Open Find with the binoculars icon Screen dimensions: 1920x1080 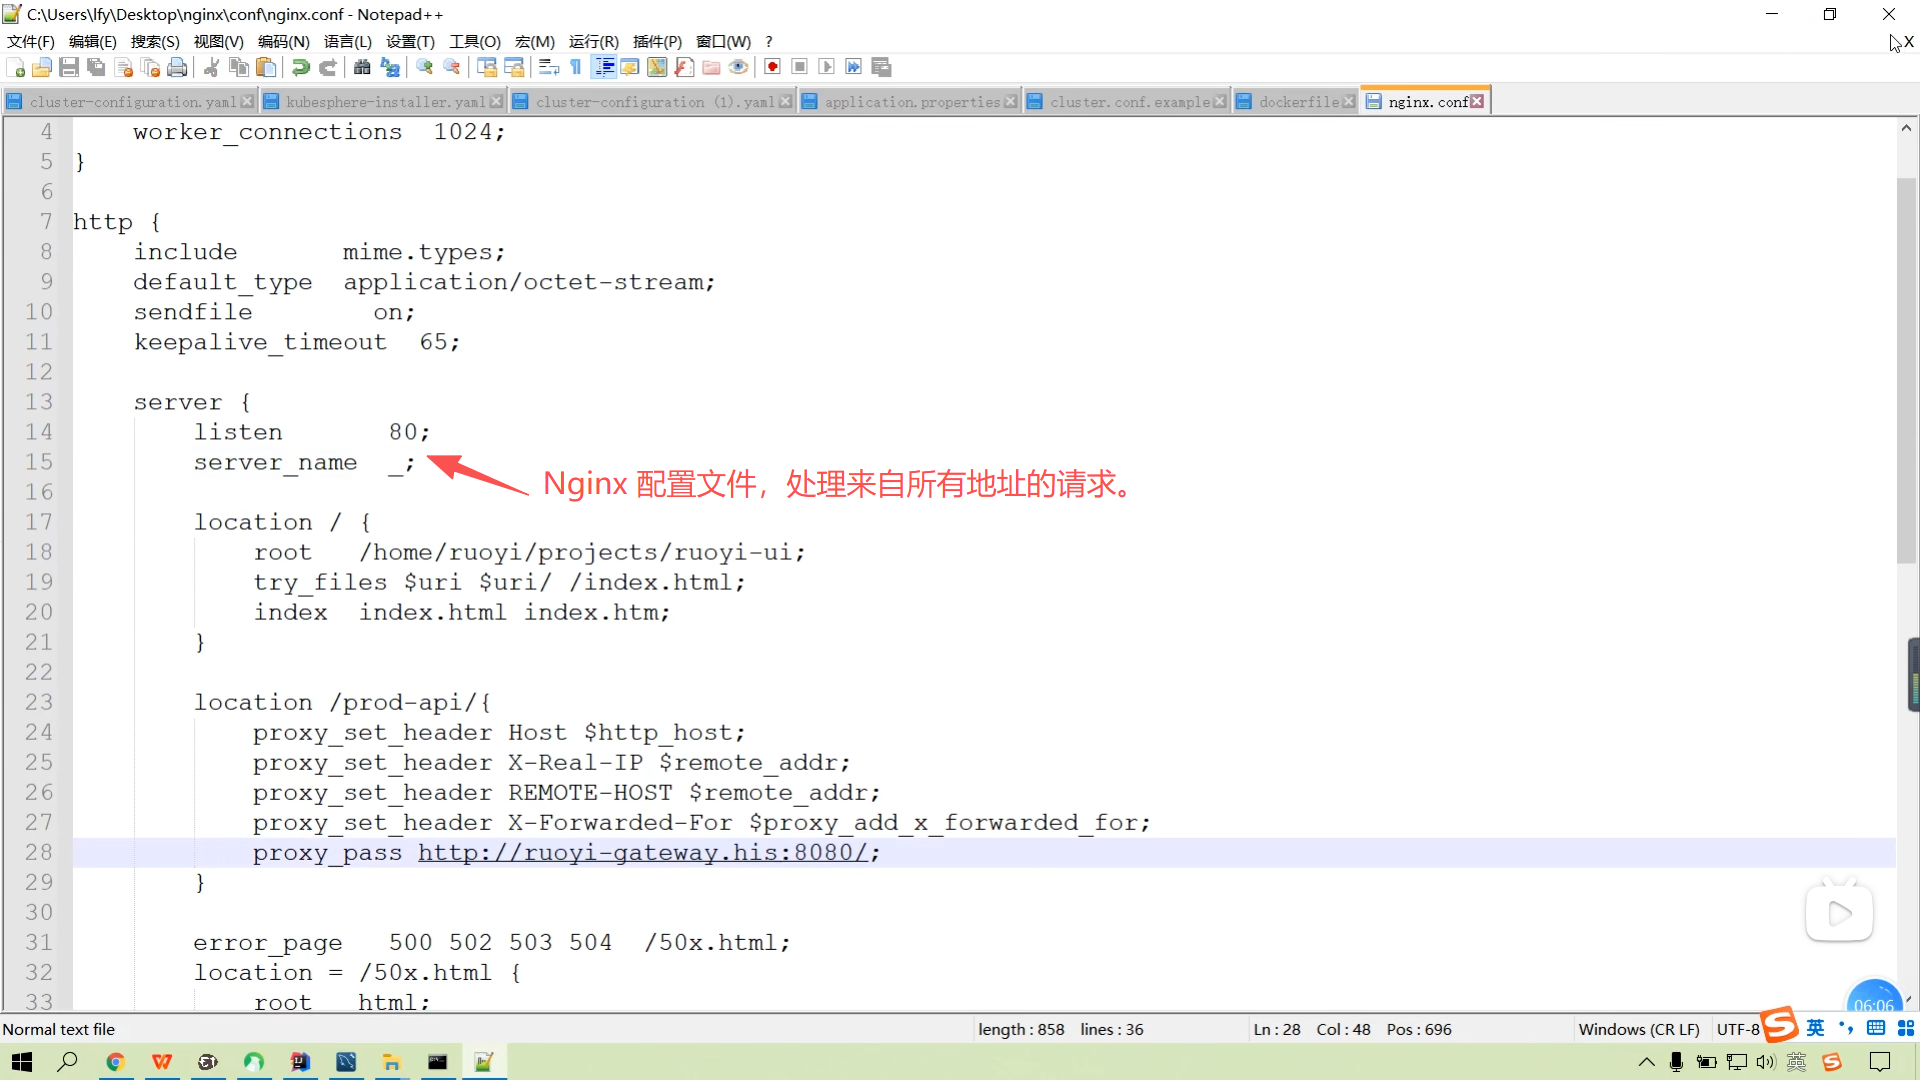click(362, 67)
